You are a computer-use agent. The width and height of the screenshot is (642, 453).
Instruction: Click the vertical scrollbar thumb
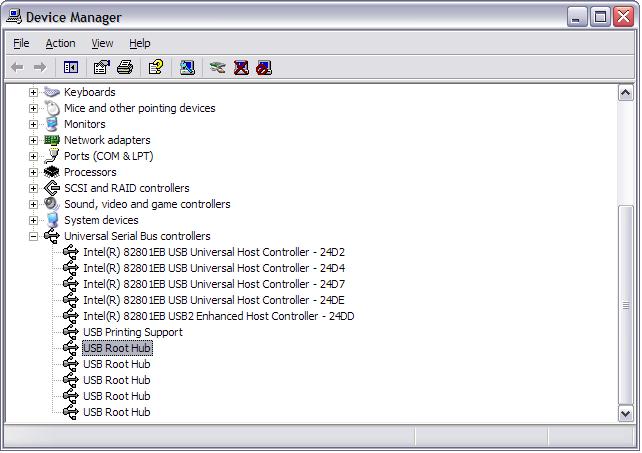(x=625, y=305)
